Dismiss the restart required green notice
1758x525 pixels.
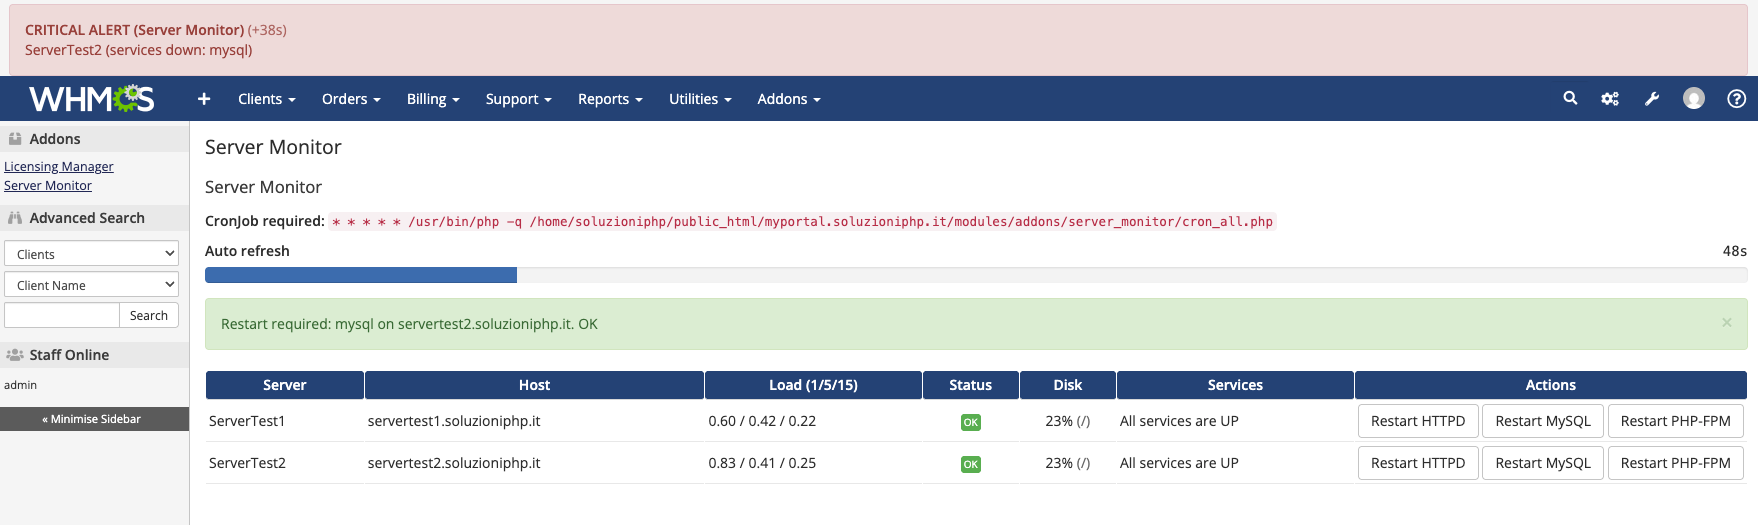pyautogui.click(x=1726, y=323)
